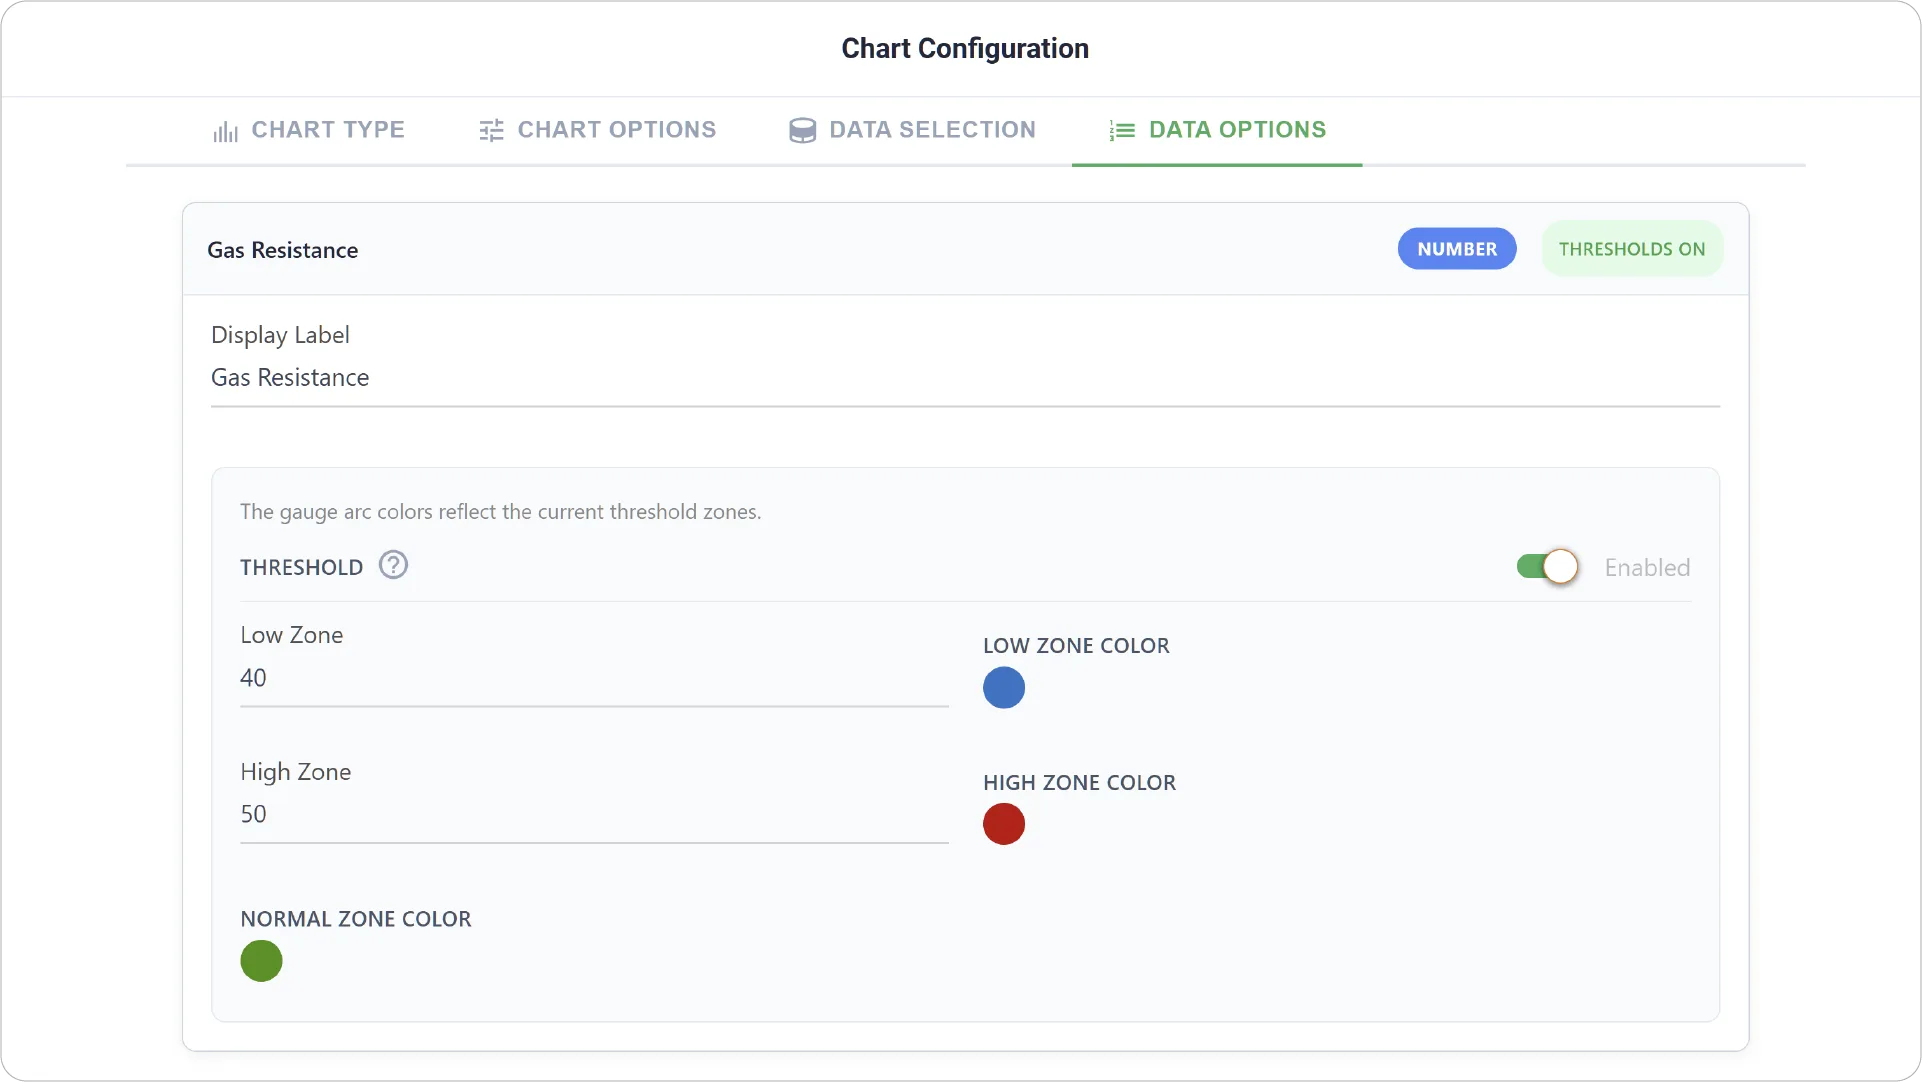Image resolution: width=1922 pixels, height=1082 pixels.
Task: Click the bar chart icon beside Chart Type
Action: pyautogui.click(x=225, y=131)
